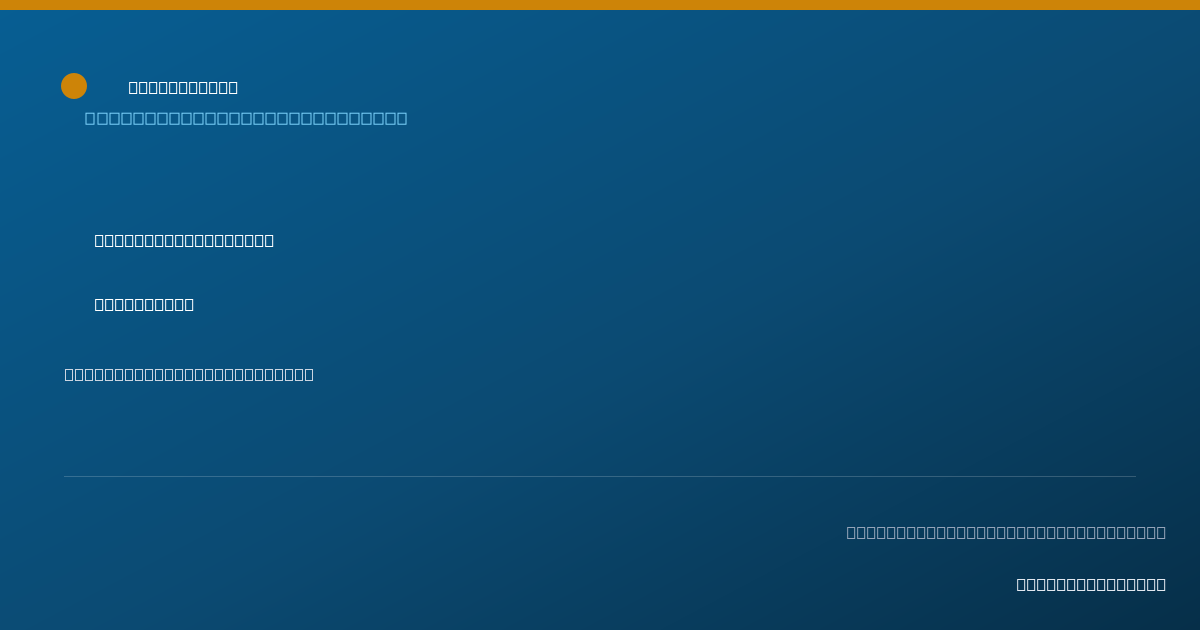The image size is (1200, 630).
Task: Click the first character of the longer middle white line
Action: pos(99,240)
